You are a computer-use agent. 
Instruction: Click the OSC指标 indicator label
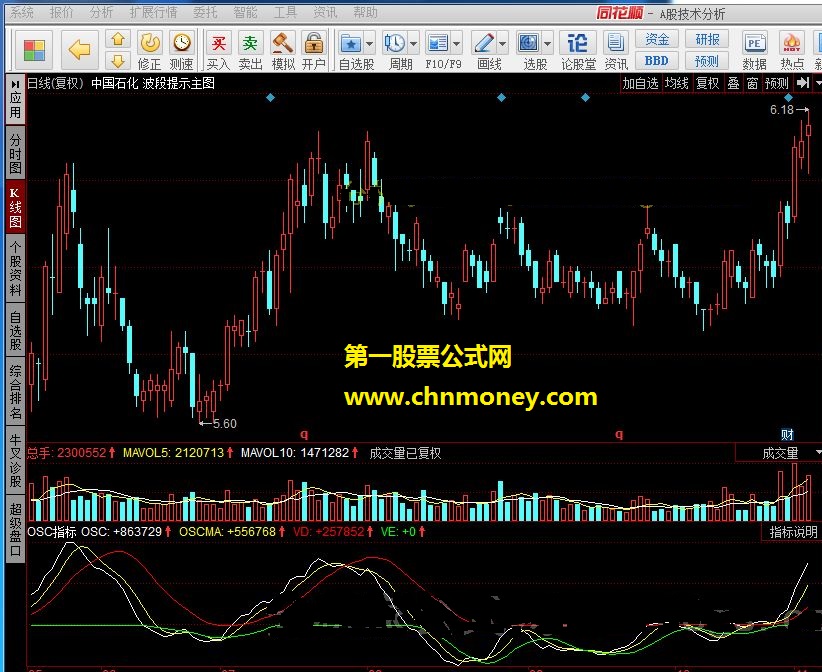tap(52, 532)
